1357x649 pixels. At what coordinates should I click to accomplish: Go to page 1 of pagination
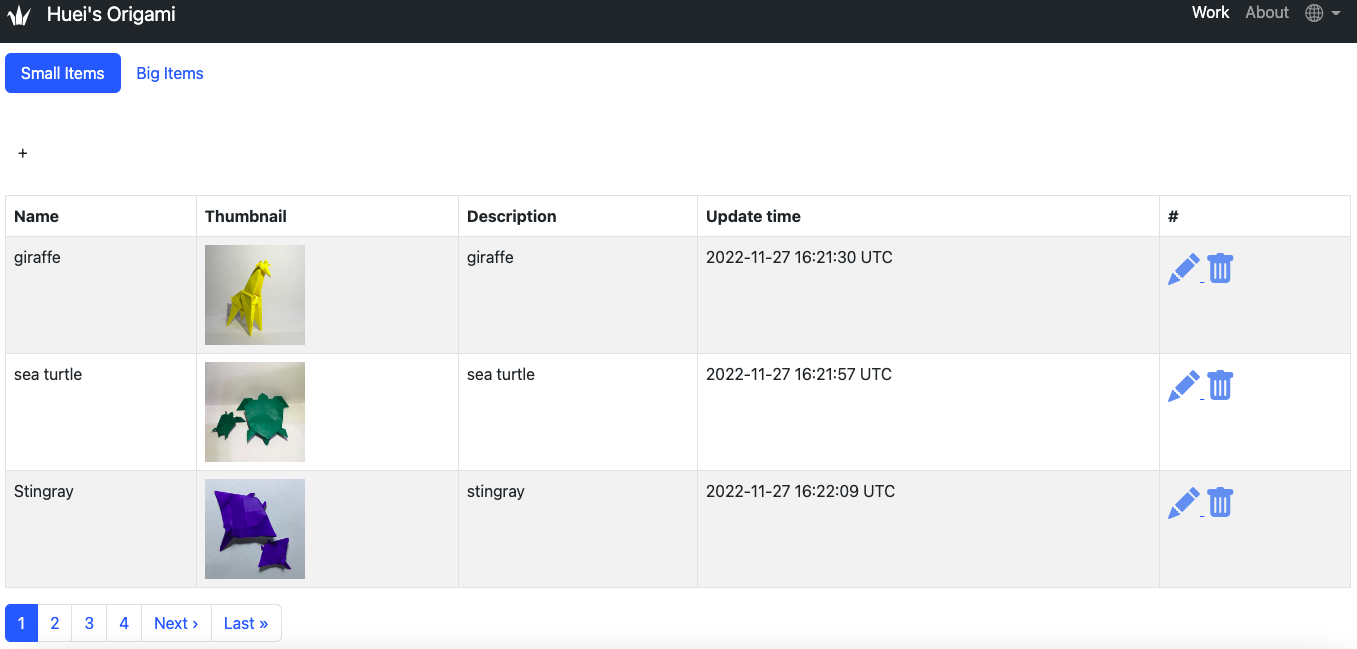pos(21,623)
